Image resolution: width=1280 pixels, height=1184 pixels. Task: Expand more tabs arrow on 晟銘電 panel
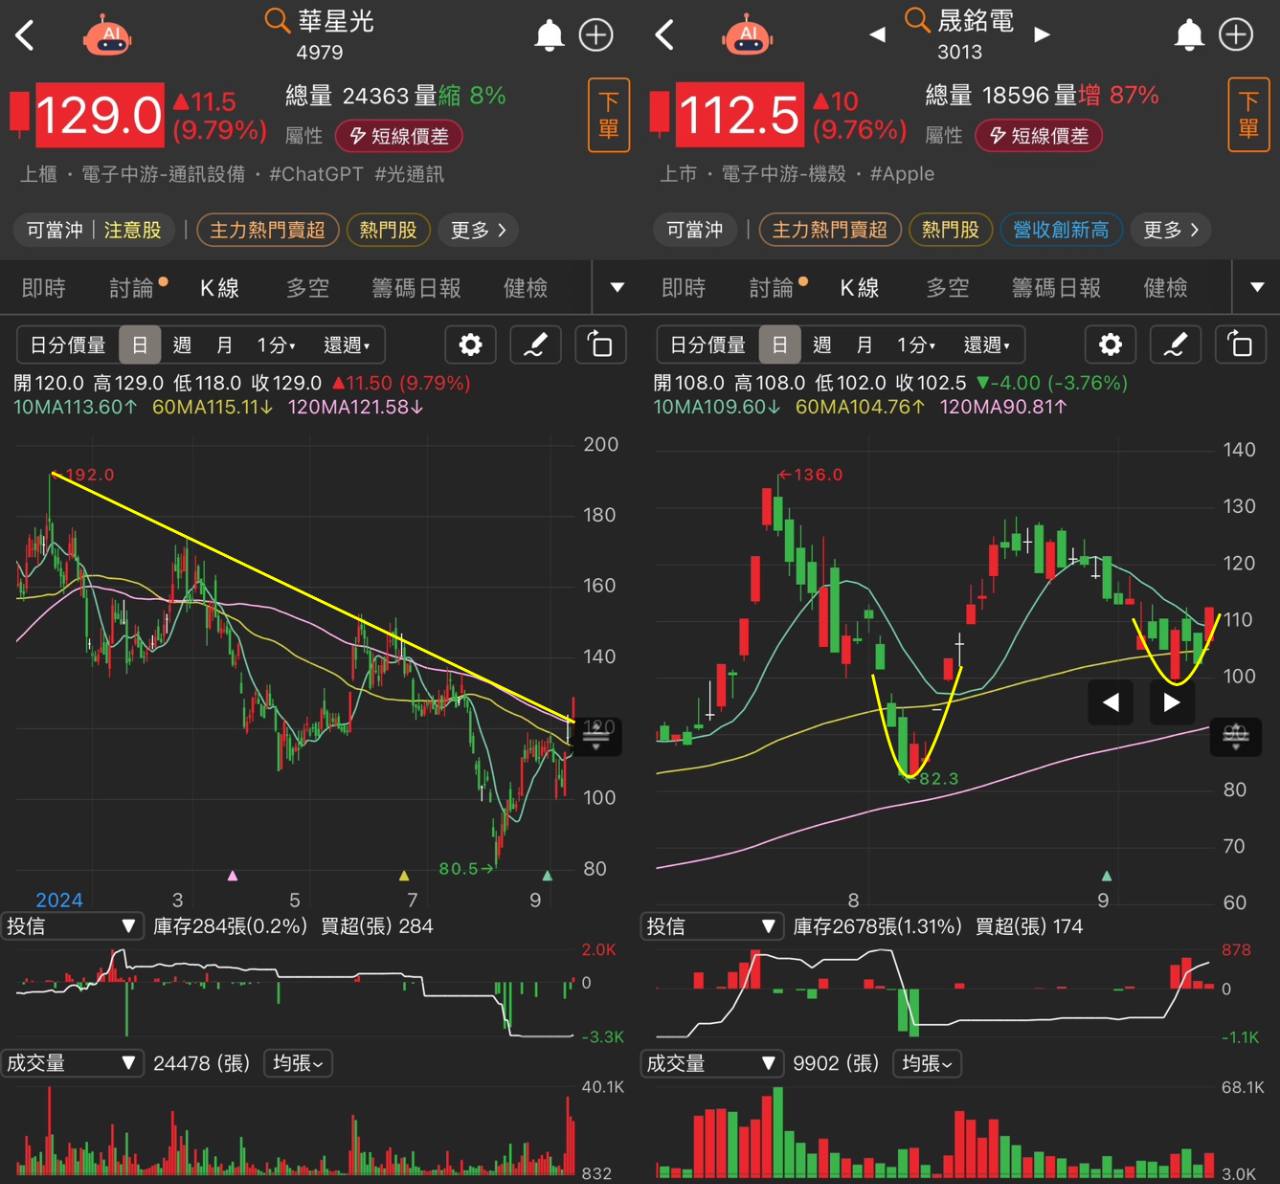click(1257, 288)
